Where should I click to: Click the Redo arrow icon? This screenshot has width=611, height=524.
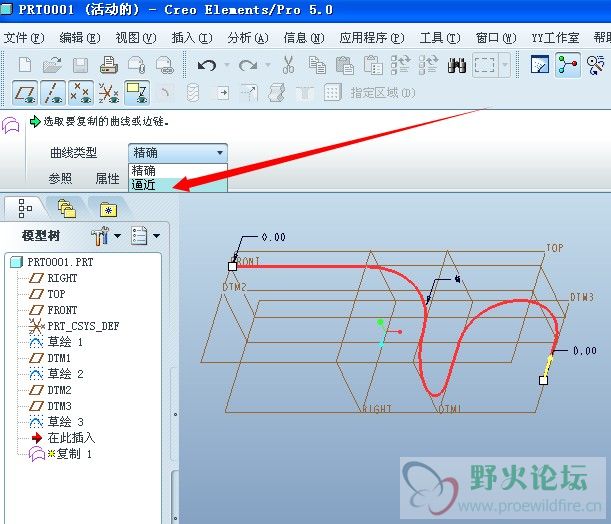coord(248,65)
